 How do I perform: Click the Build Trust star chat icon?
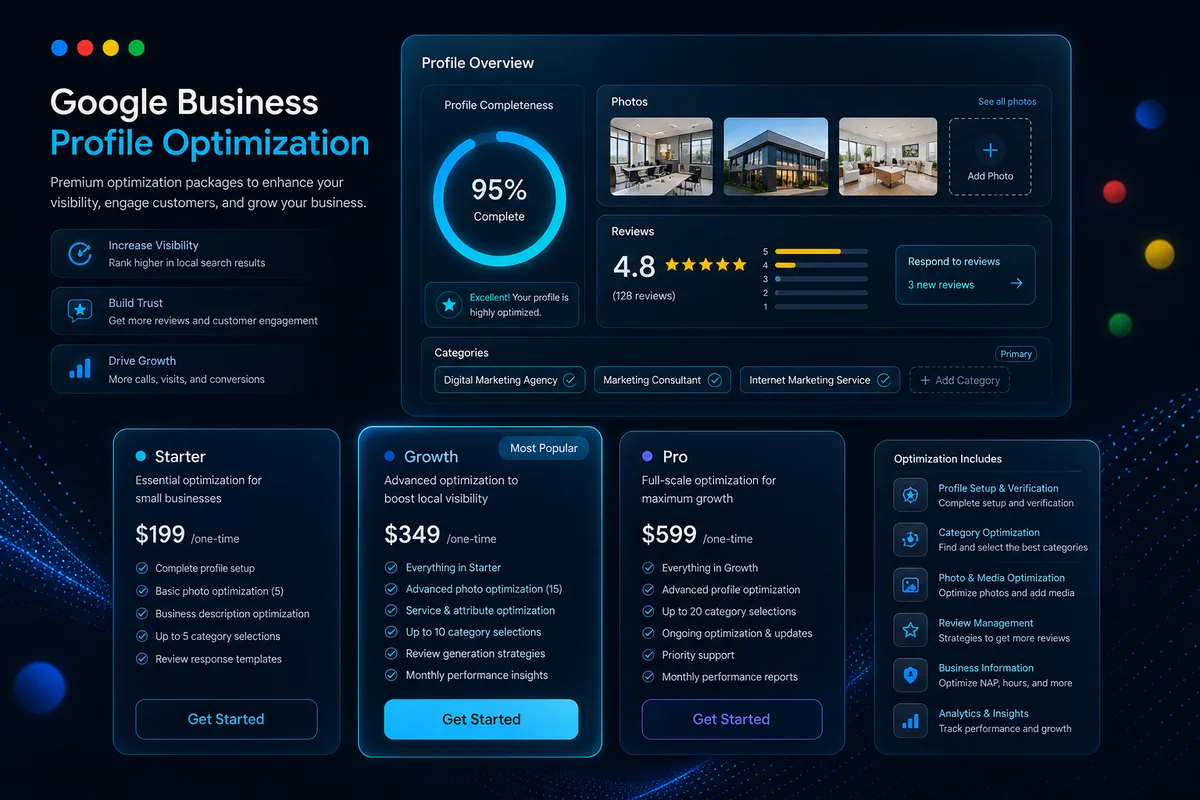(80, 311)
